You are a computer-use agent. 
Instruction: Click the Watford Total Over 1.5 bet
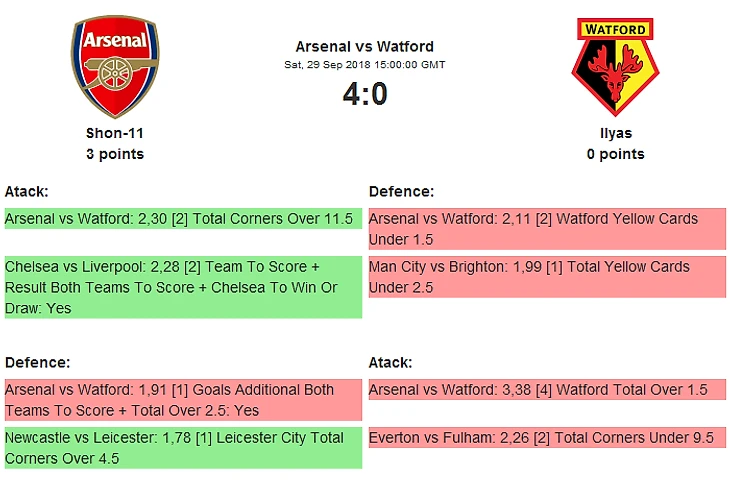tap(547, 389)
